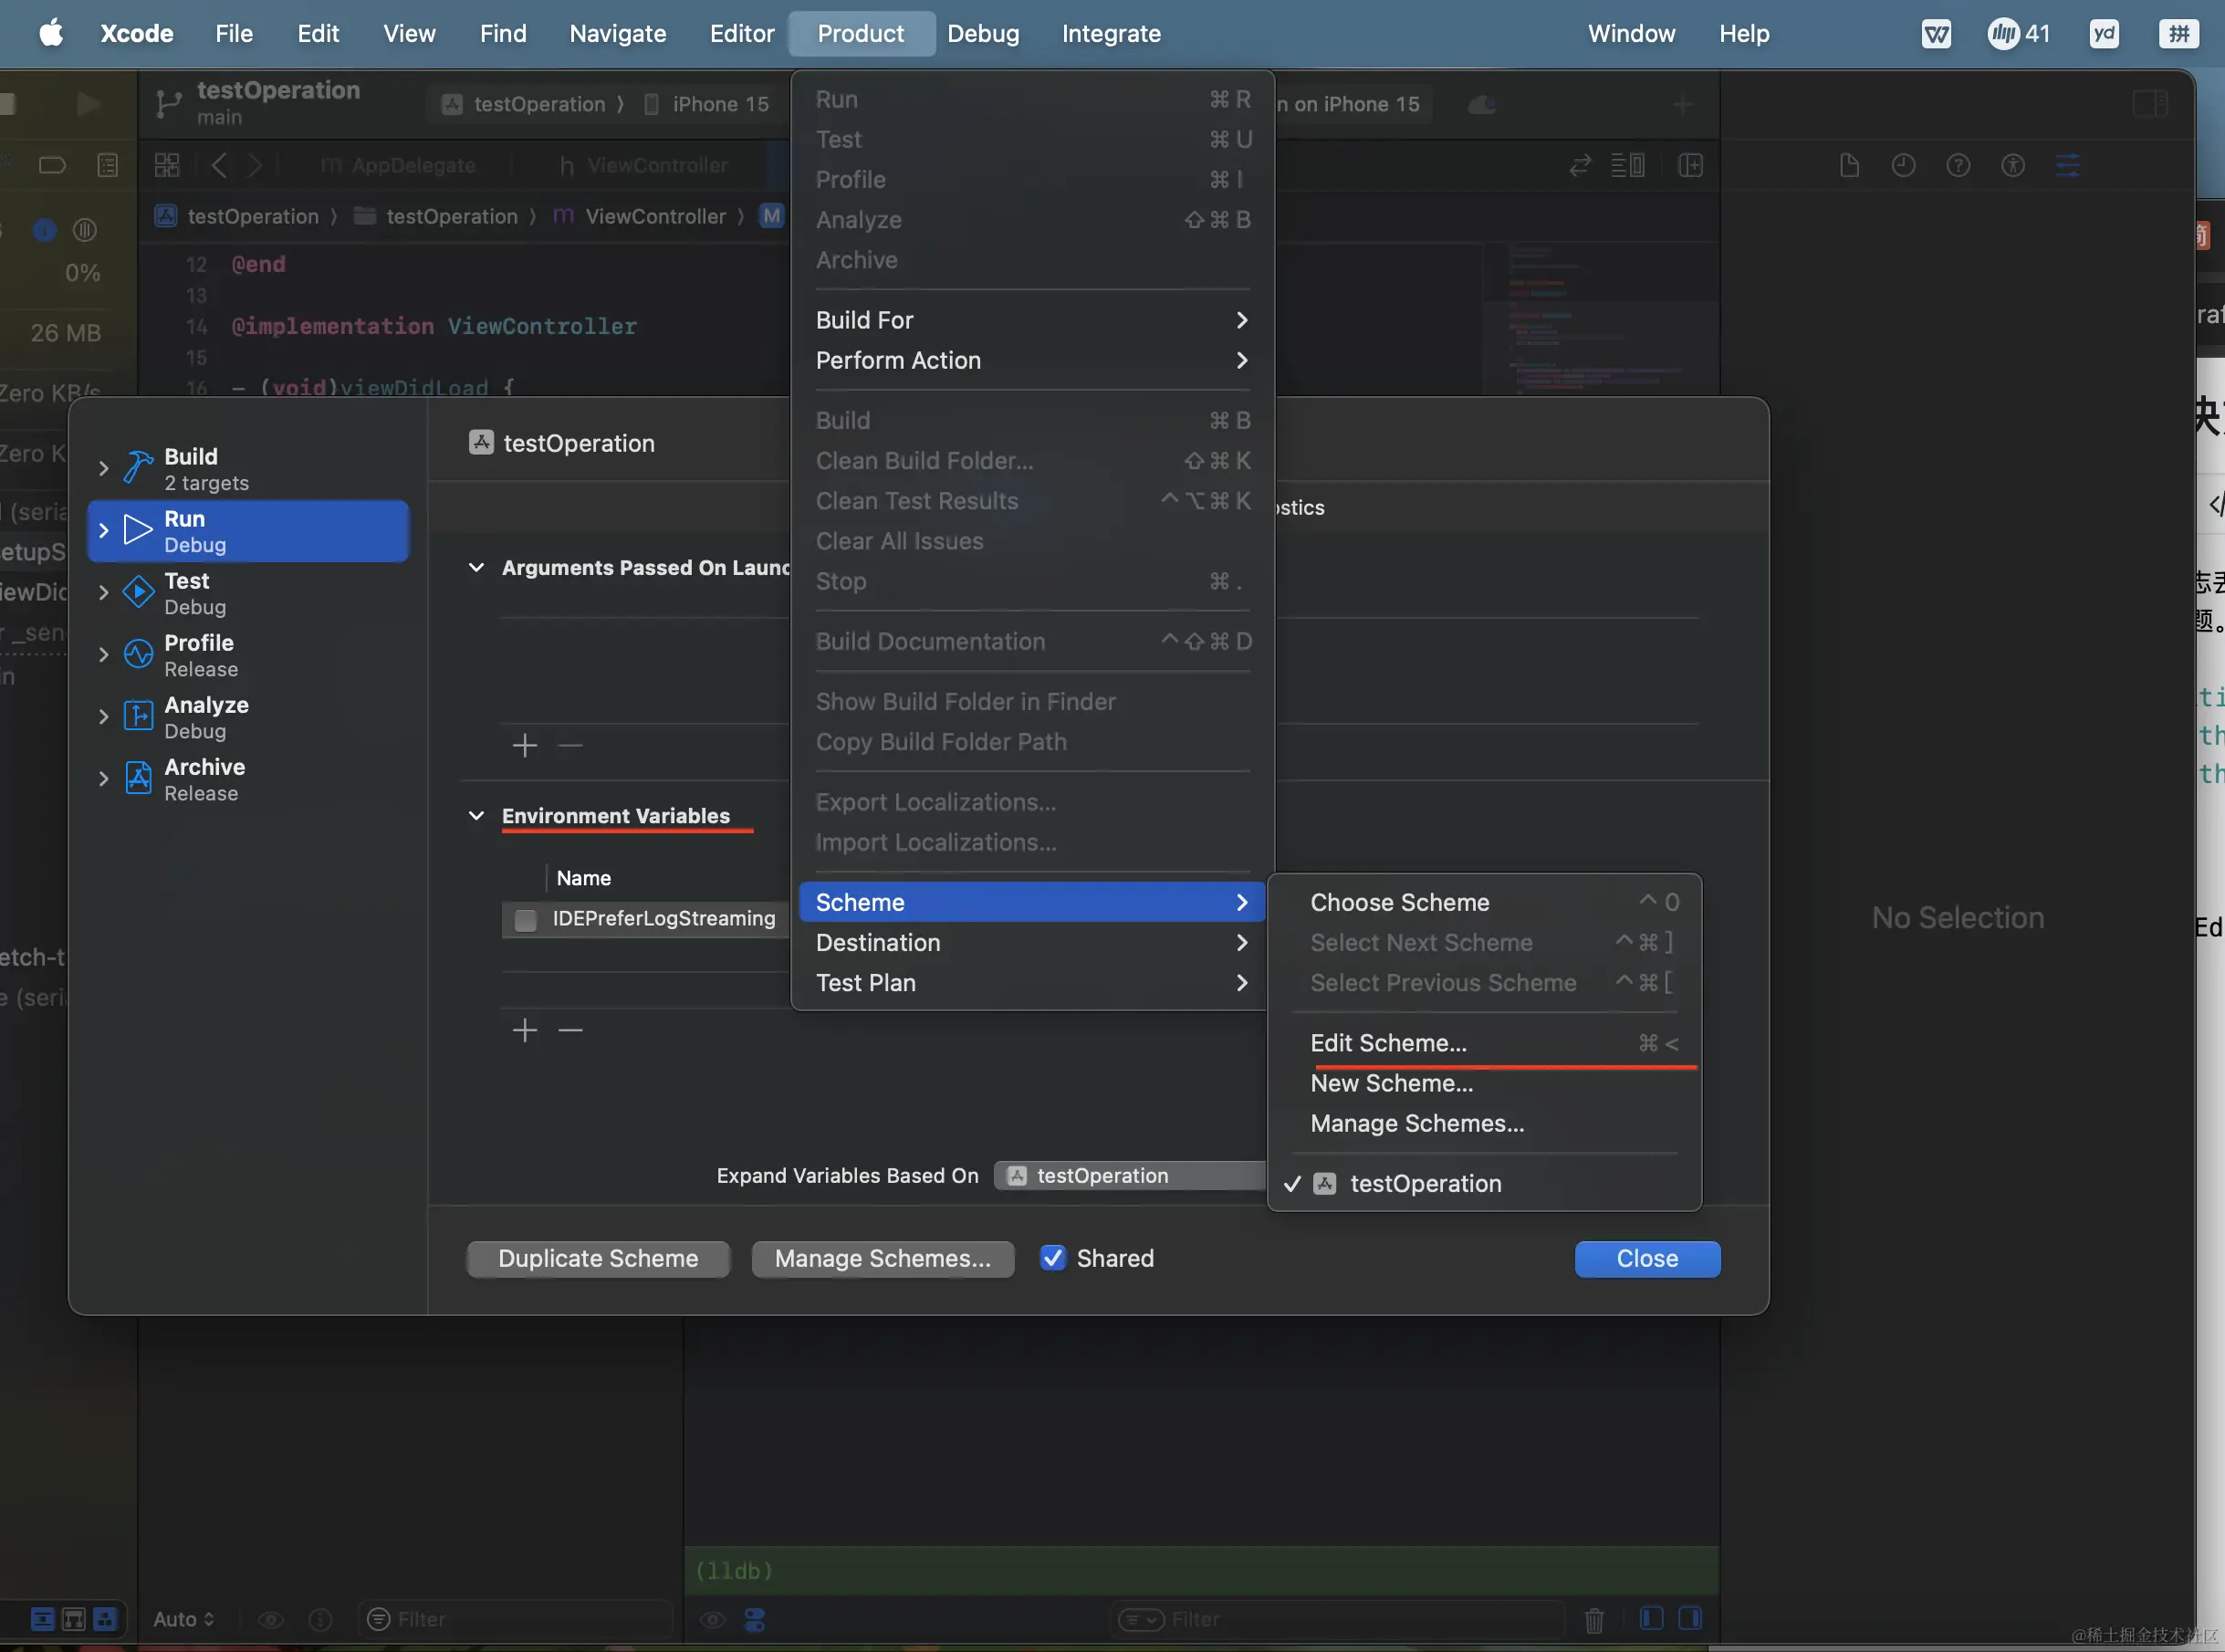Viewport: 2225px width, 1652px height.
Task: Show the Attributes inspector sliders icon
Action: click(x=2068, y=165)
